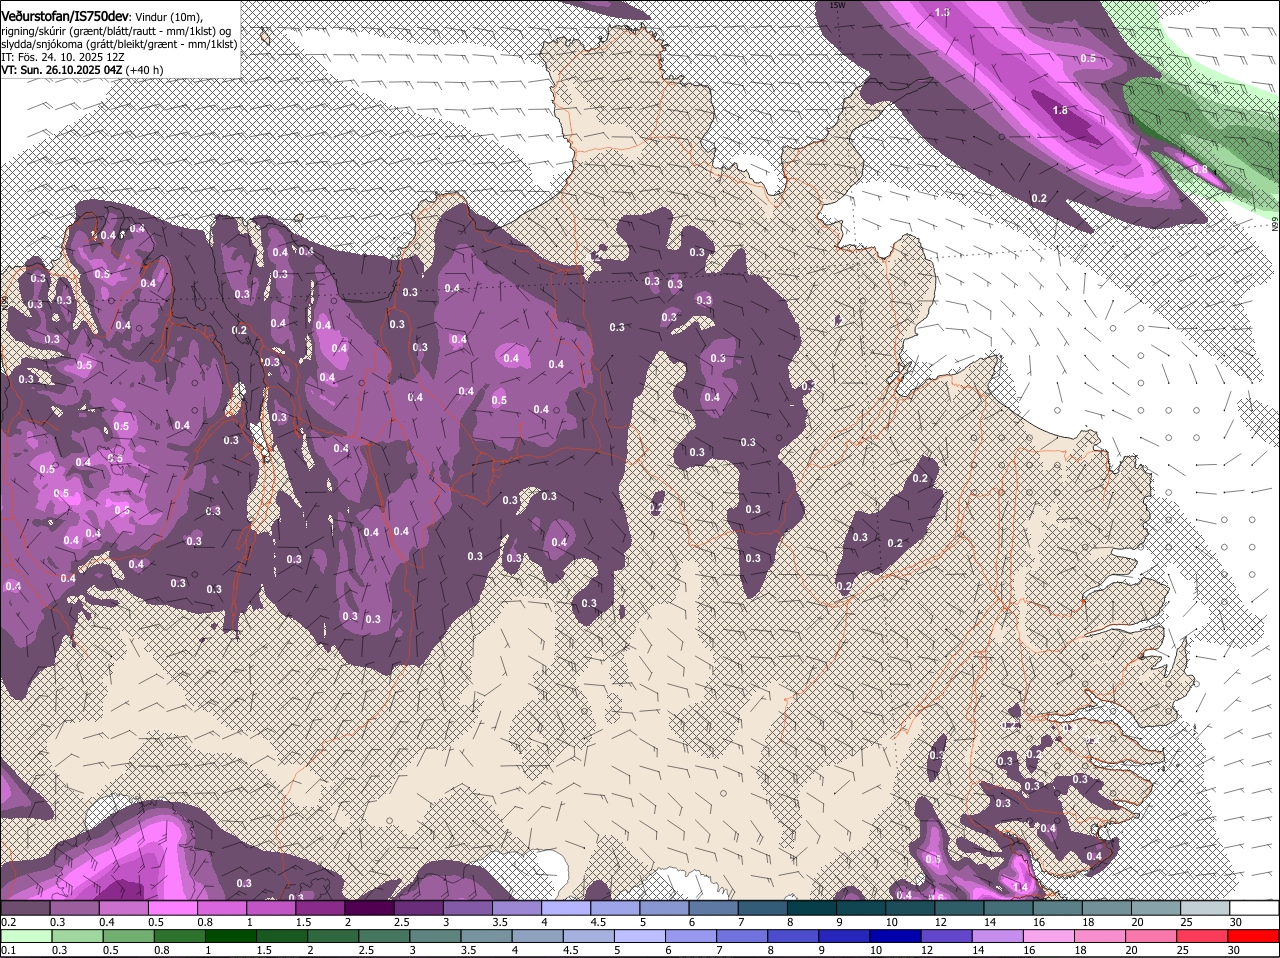The width and height of the screenshot is (1280, 958).
Task: Click white upper legend swatch after 30
Action: [1253, 907]
